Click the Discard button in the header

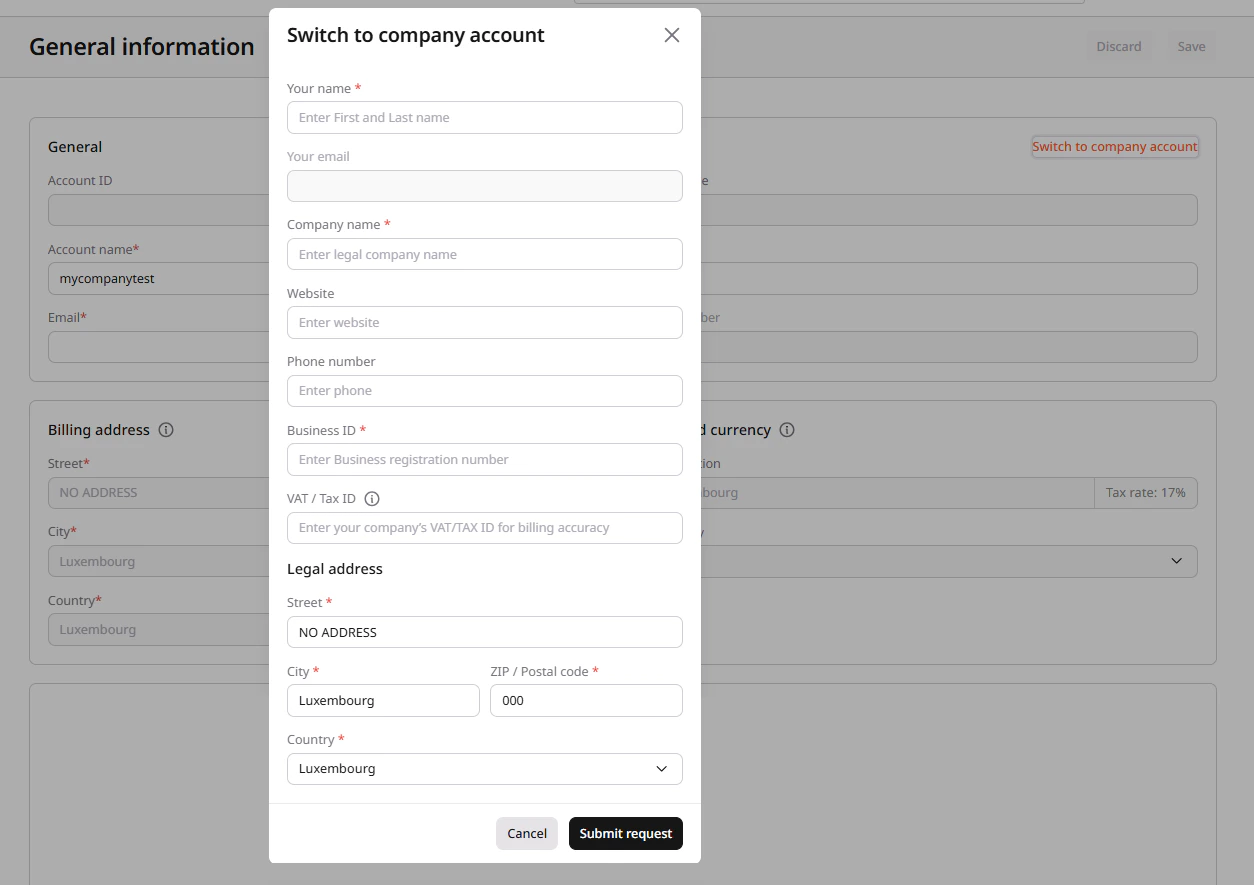click(x=1119, y=46)
